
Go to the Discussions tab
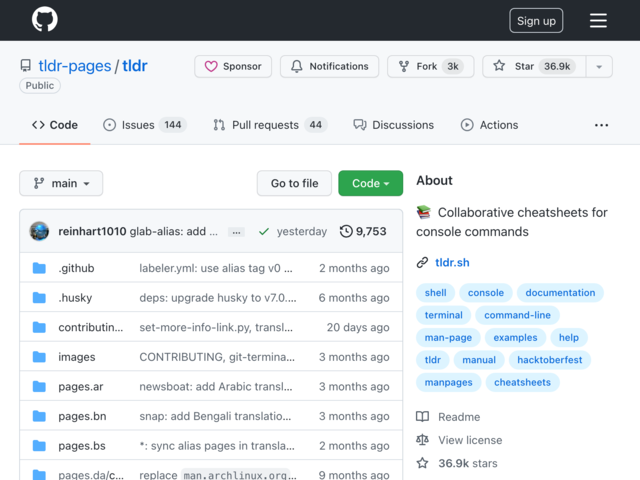click(393, 125)
